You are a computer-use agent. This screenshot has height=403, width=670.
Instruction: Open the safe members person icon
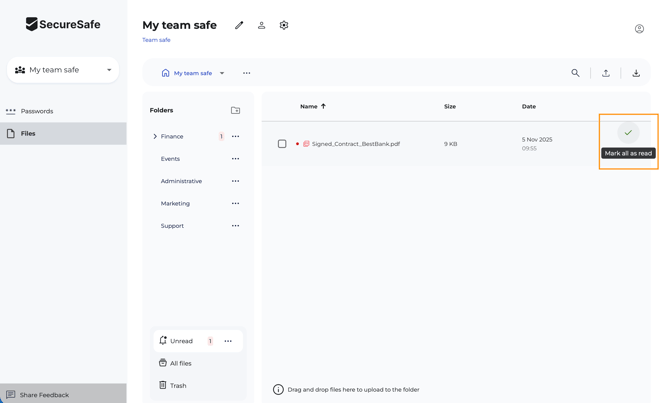(x=262, y=25)
